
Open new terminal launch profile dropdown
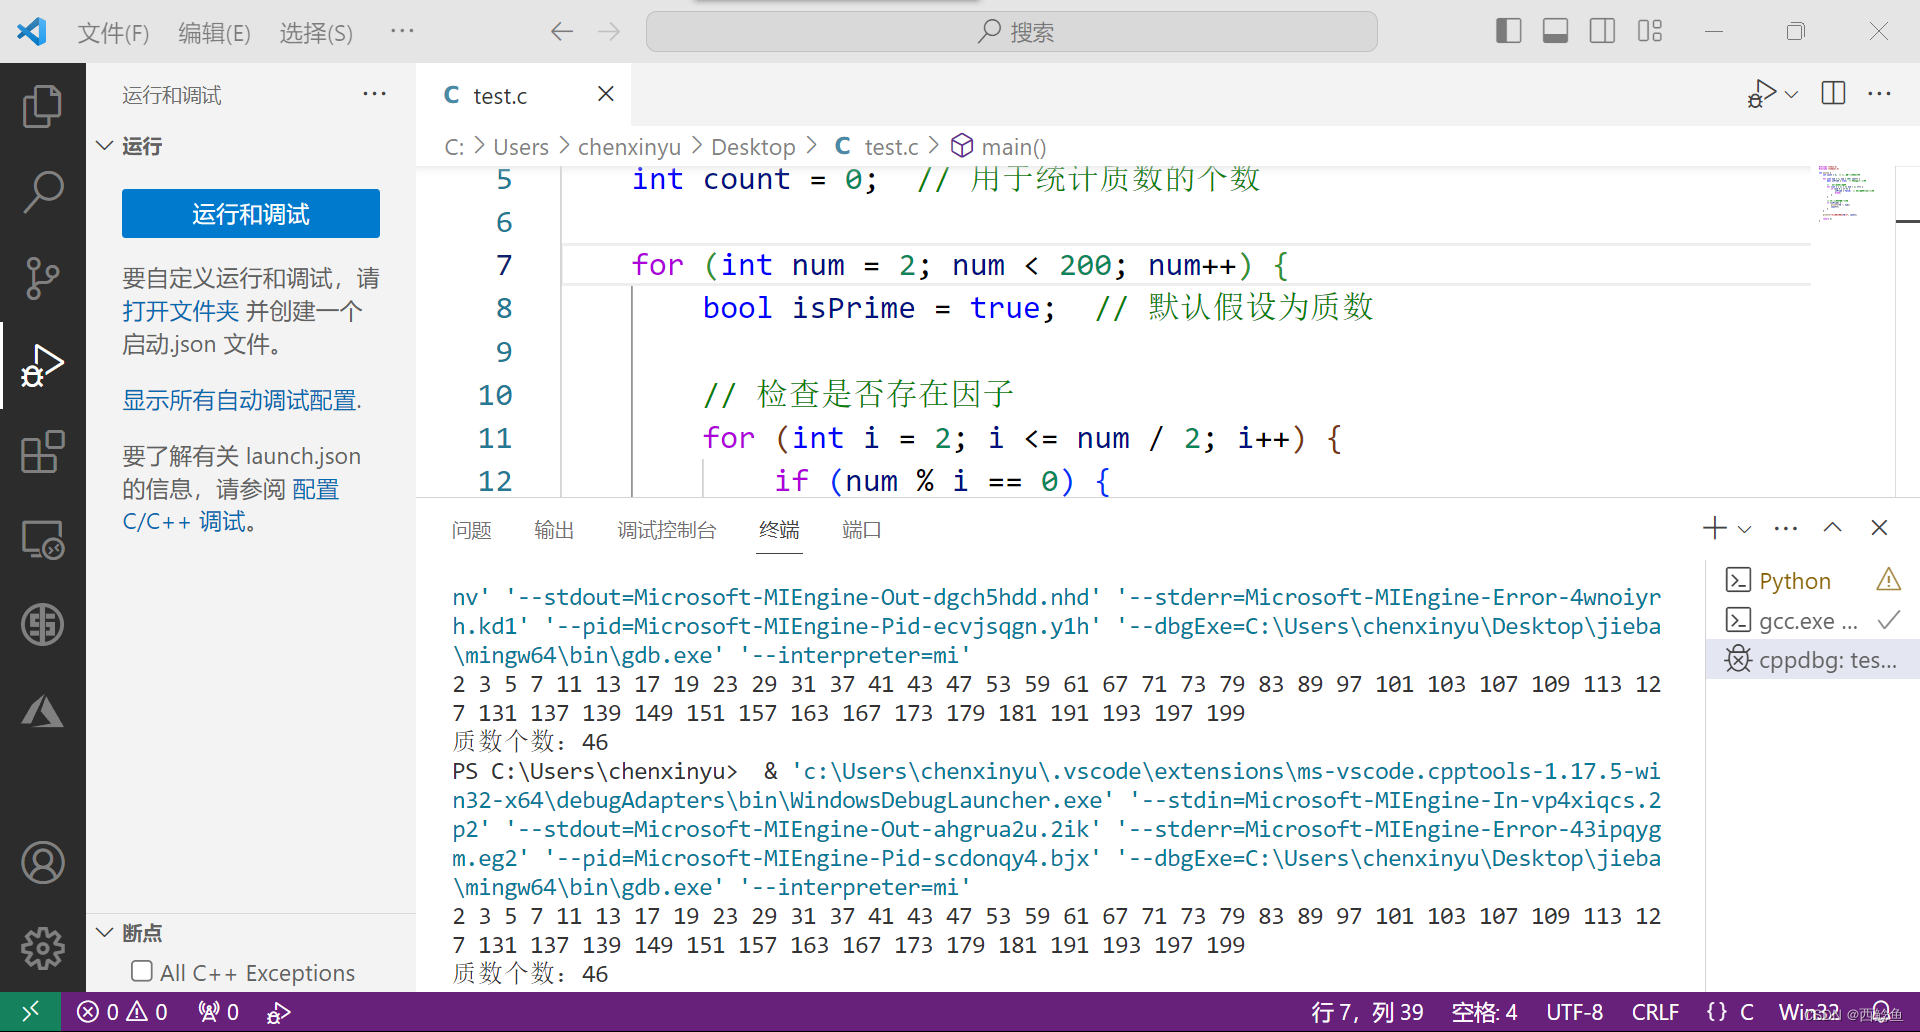click(1744, 529)
